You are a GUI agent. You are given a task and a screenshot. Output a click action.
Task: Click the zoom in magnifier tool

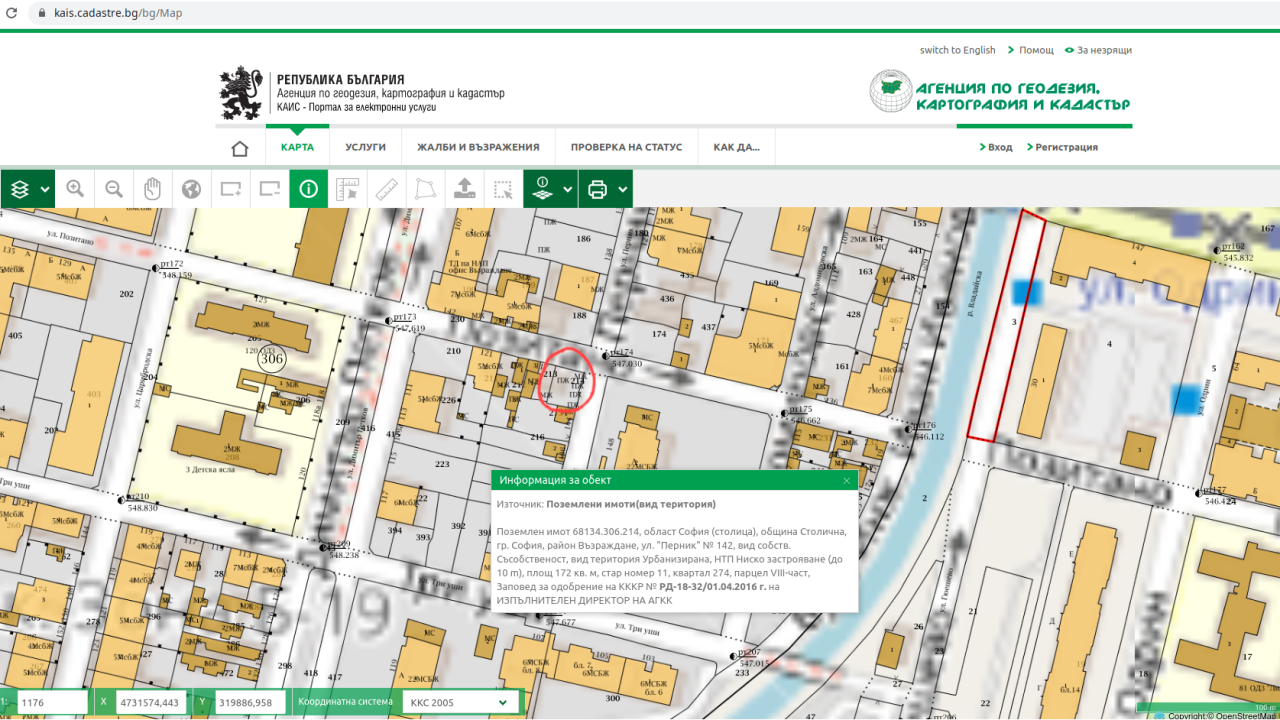tap(75, 189)
